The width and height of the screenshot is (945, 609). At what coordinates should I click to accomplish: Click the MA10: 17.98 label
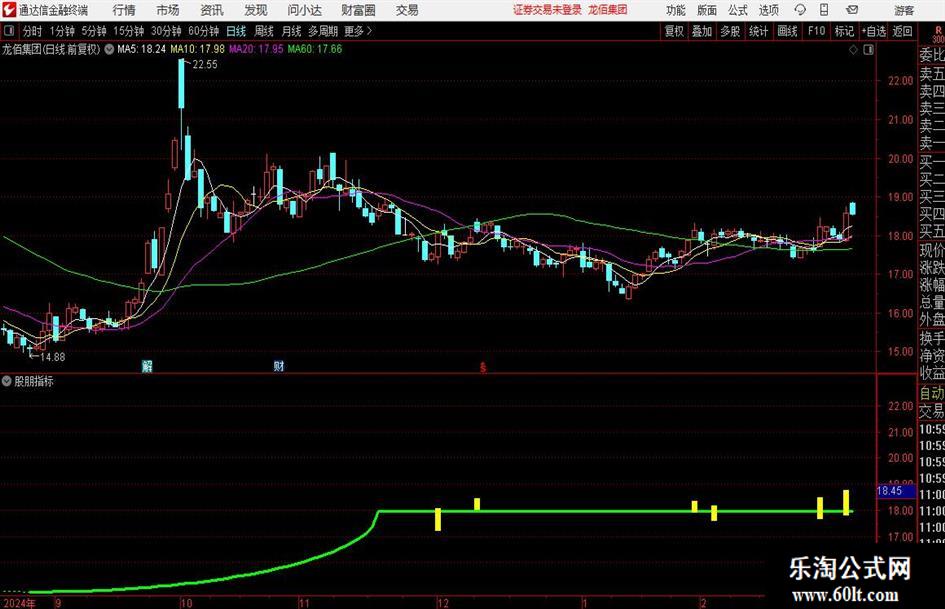pos(198,49)
